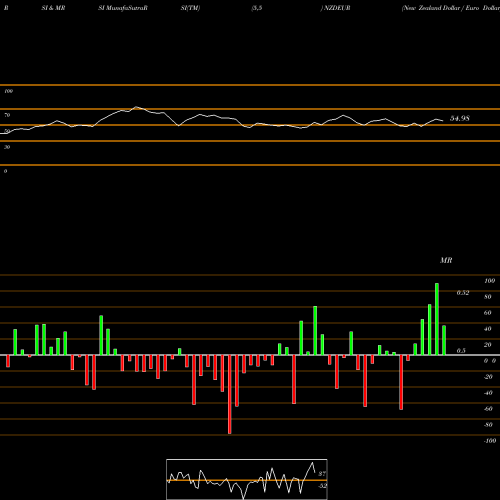Viewport: 500px width, 500px height.
Task: Select the MR panel title label
Action: (446, 260)
